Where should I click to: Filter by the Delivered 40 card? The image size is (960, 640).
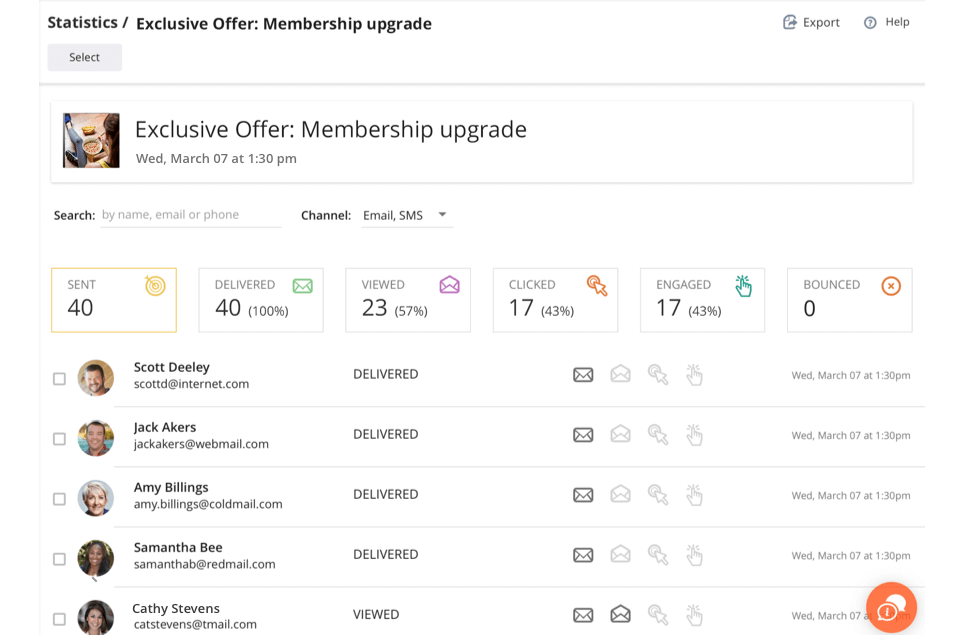261,300
